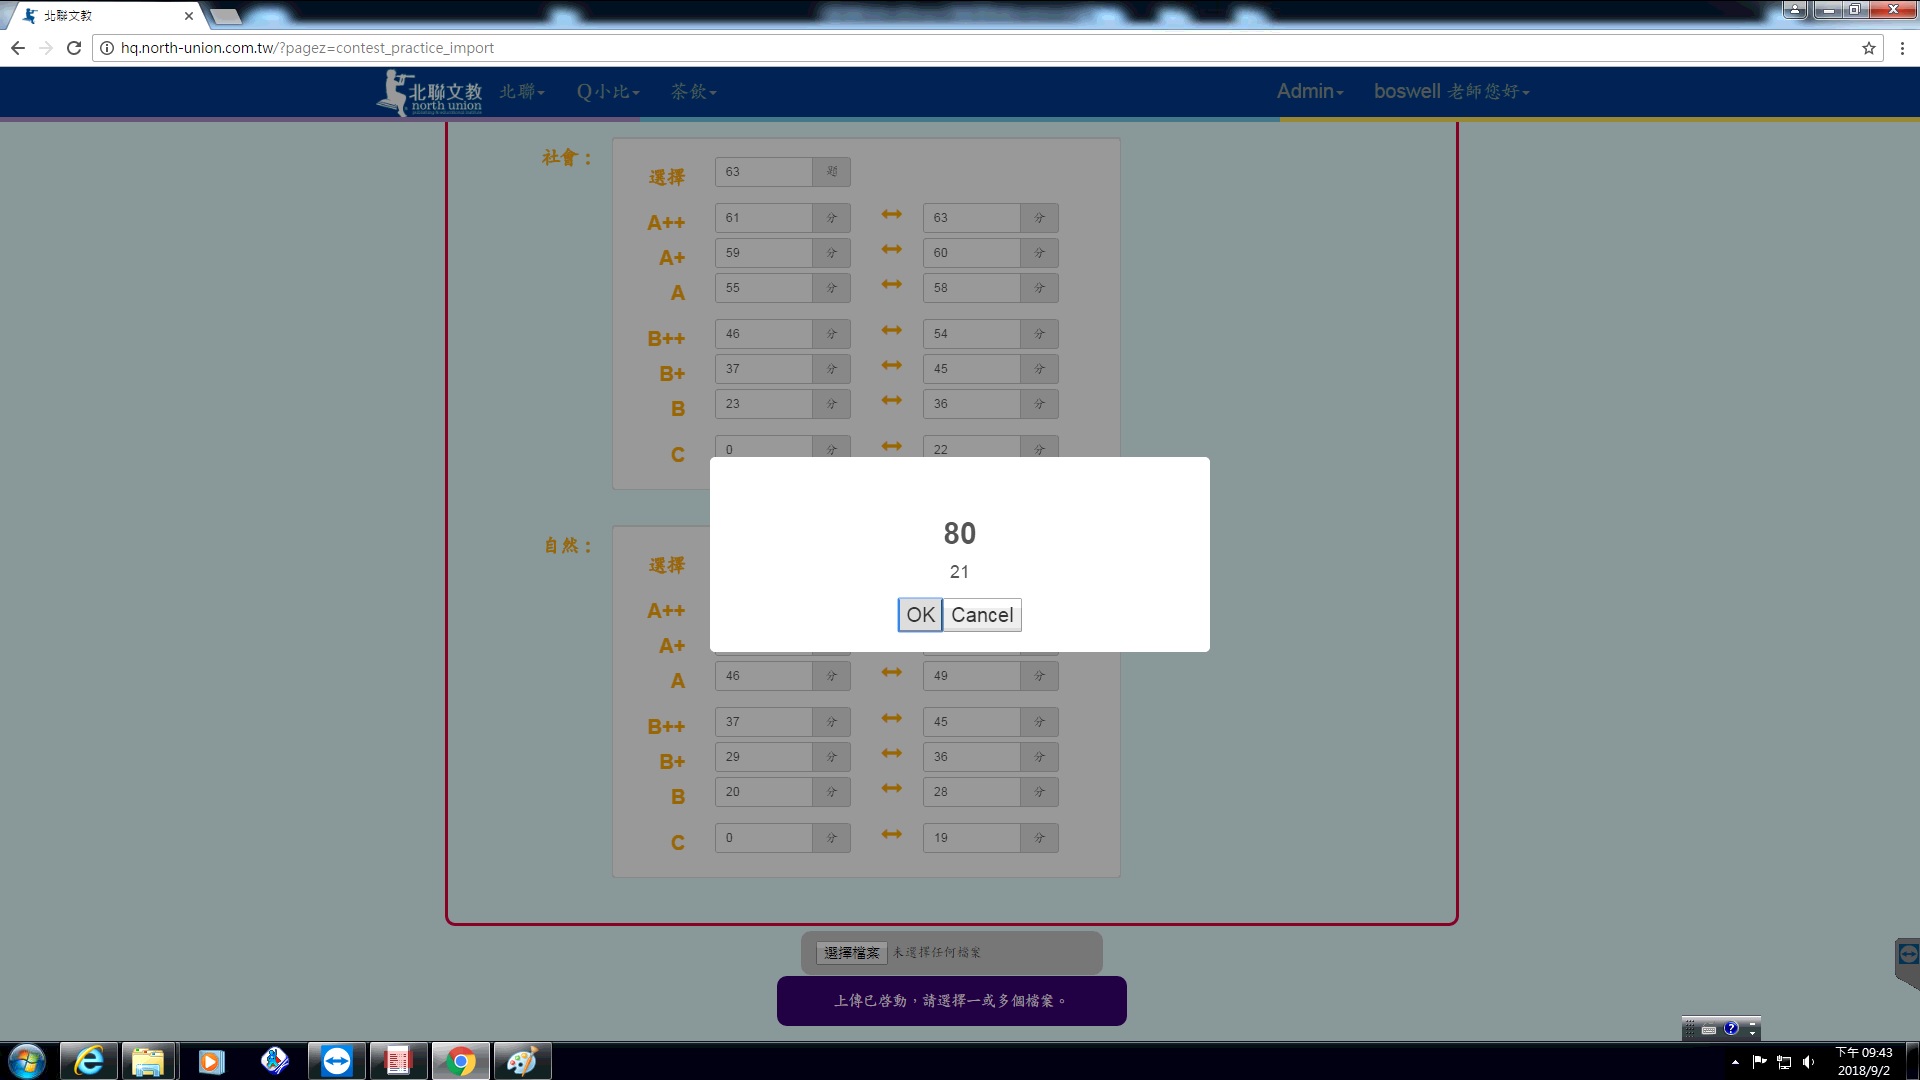Click Cancel in the dialog

pos(981,615)
